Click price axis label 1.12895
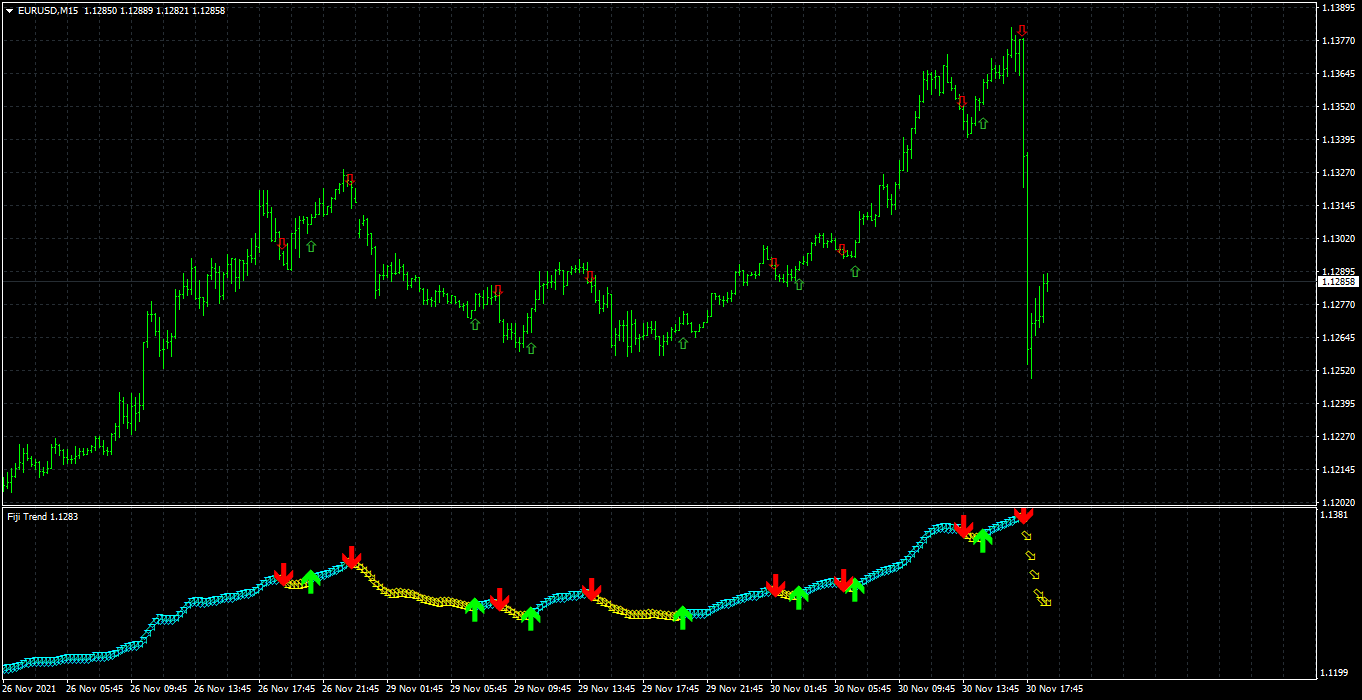This screenshot has height=700, width=1362. pos(1339,272)
